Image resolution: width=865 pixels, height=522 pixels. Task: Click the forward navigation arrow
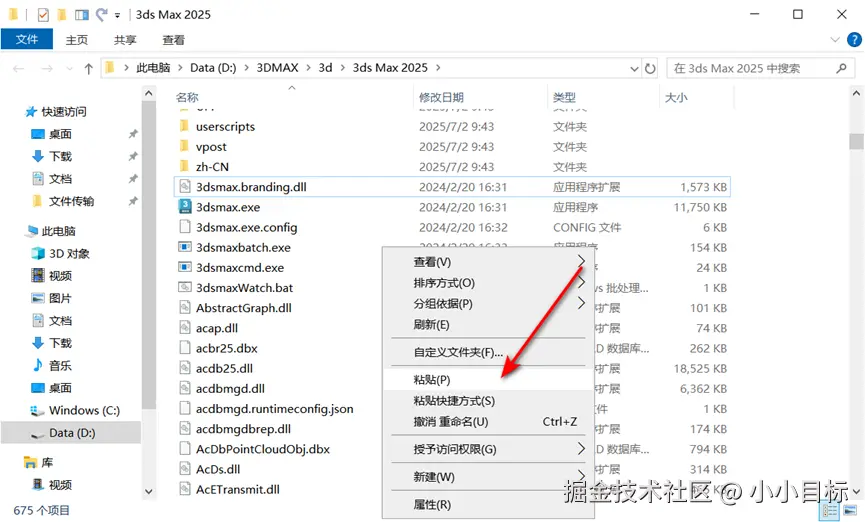pyautogui.click(x=47, y=68)
